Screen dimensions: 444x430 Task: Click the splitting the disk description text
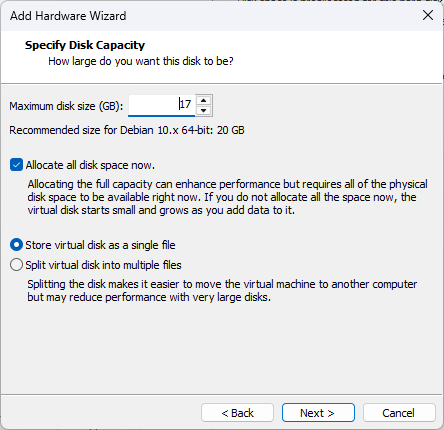click(222, 291)
